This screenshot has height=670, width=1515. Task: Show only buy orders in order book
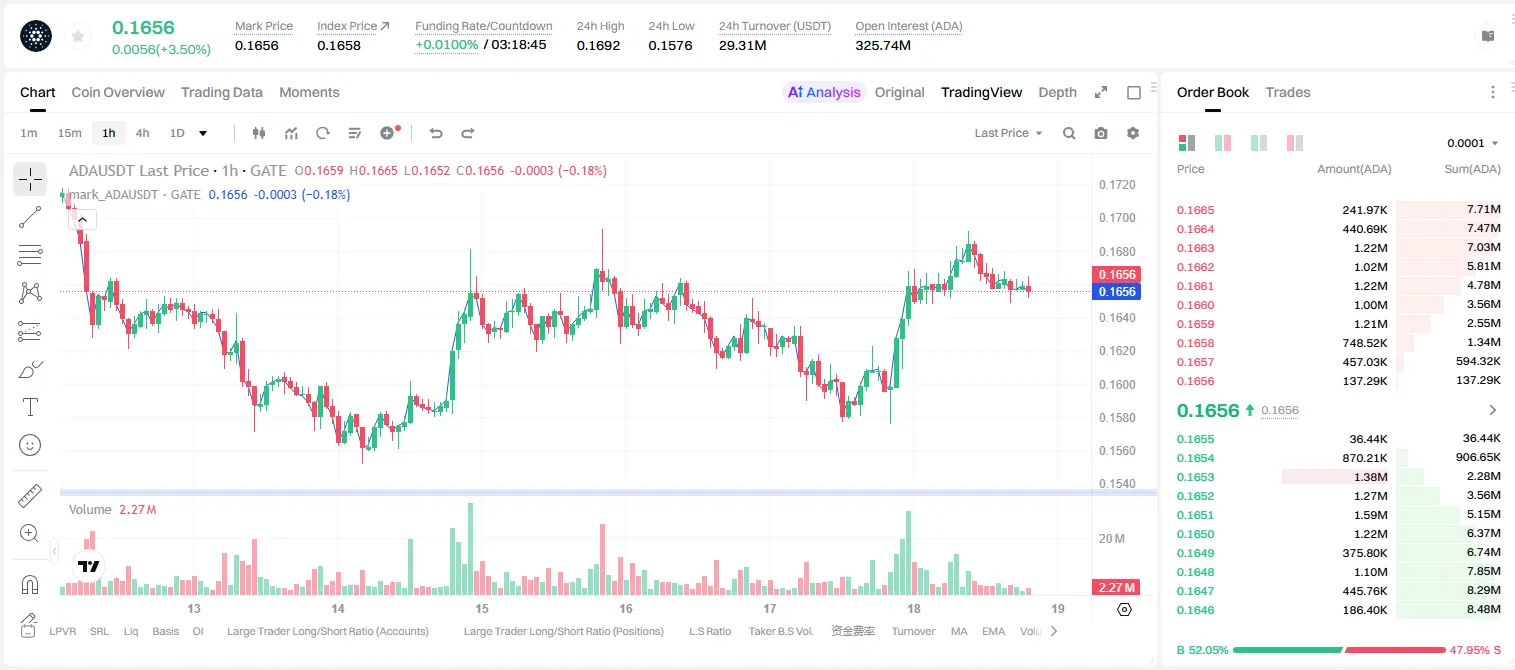(1259, 143)
